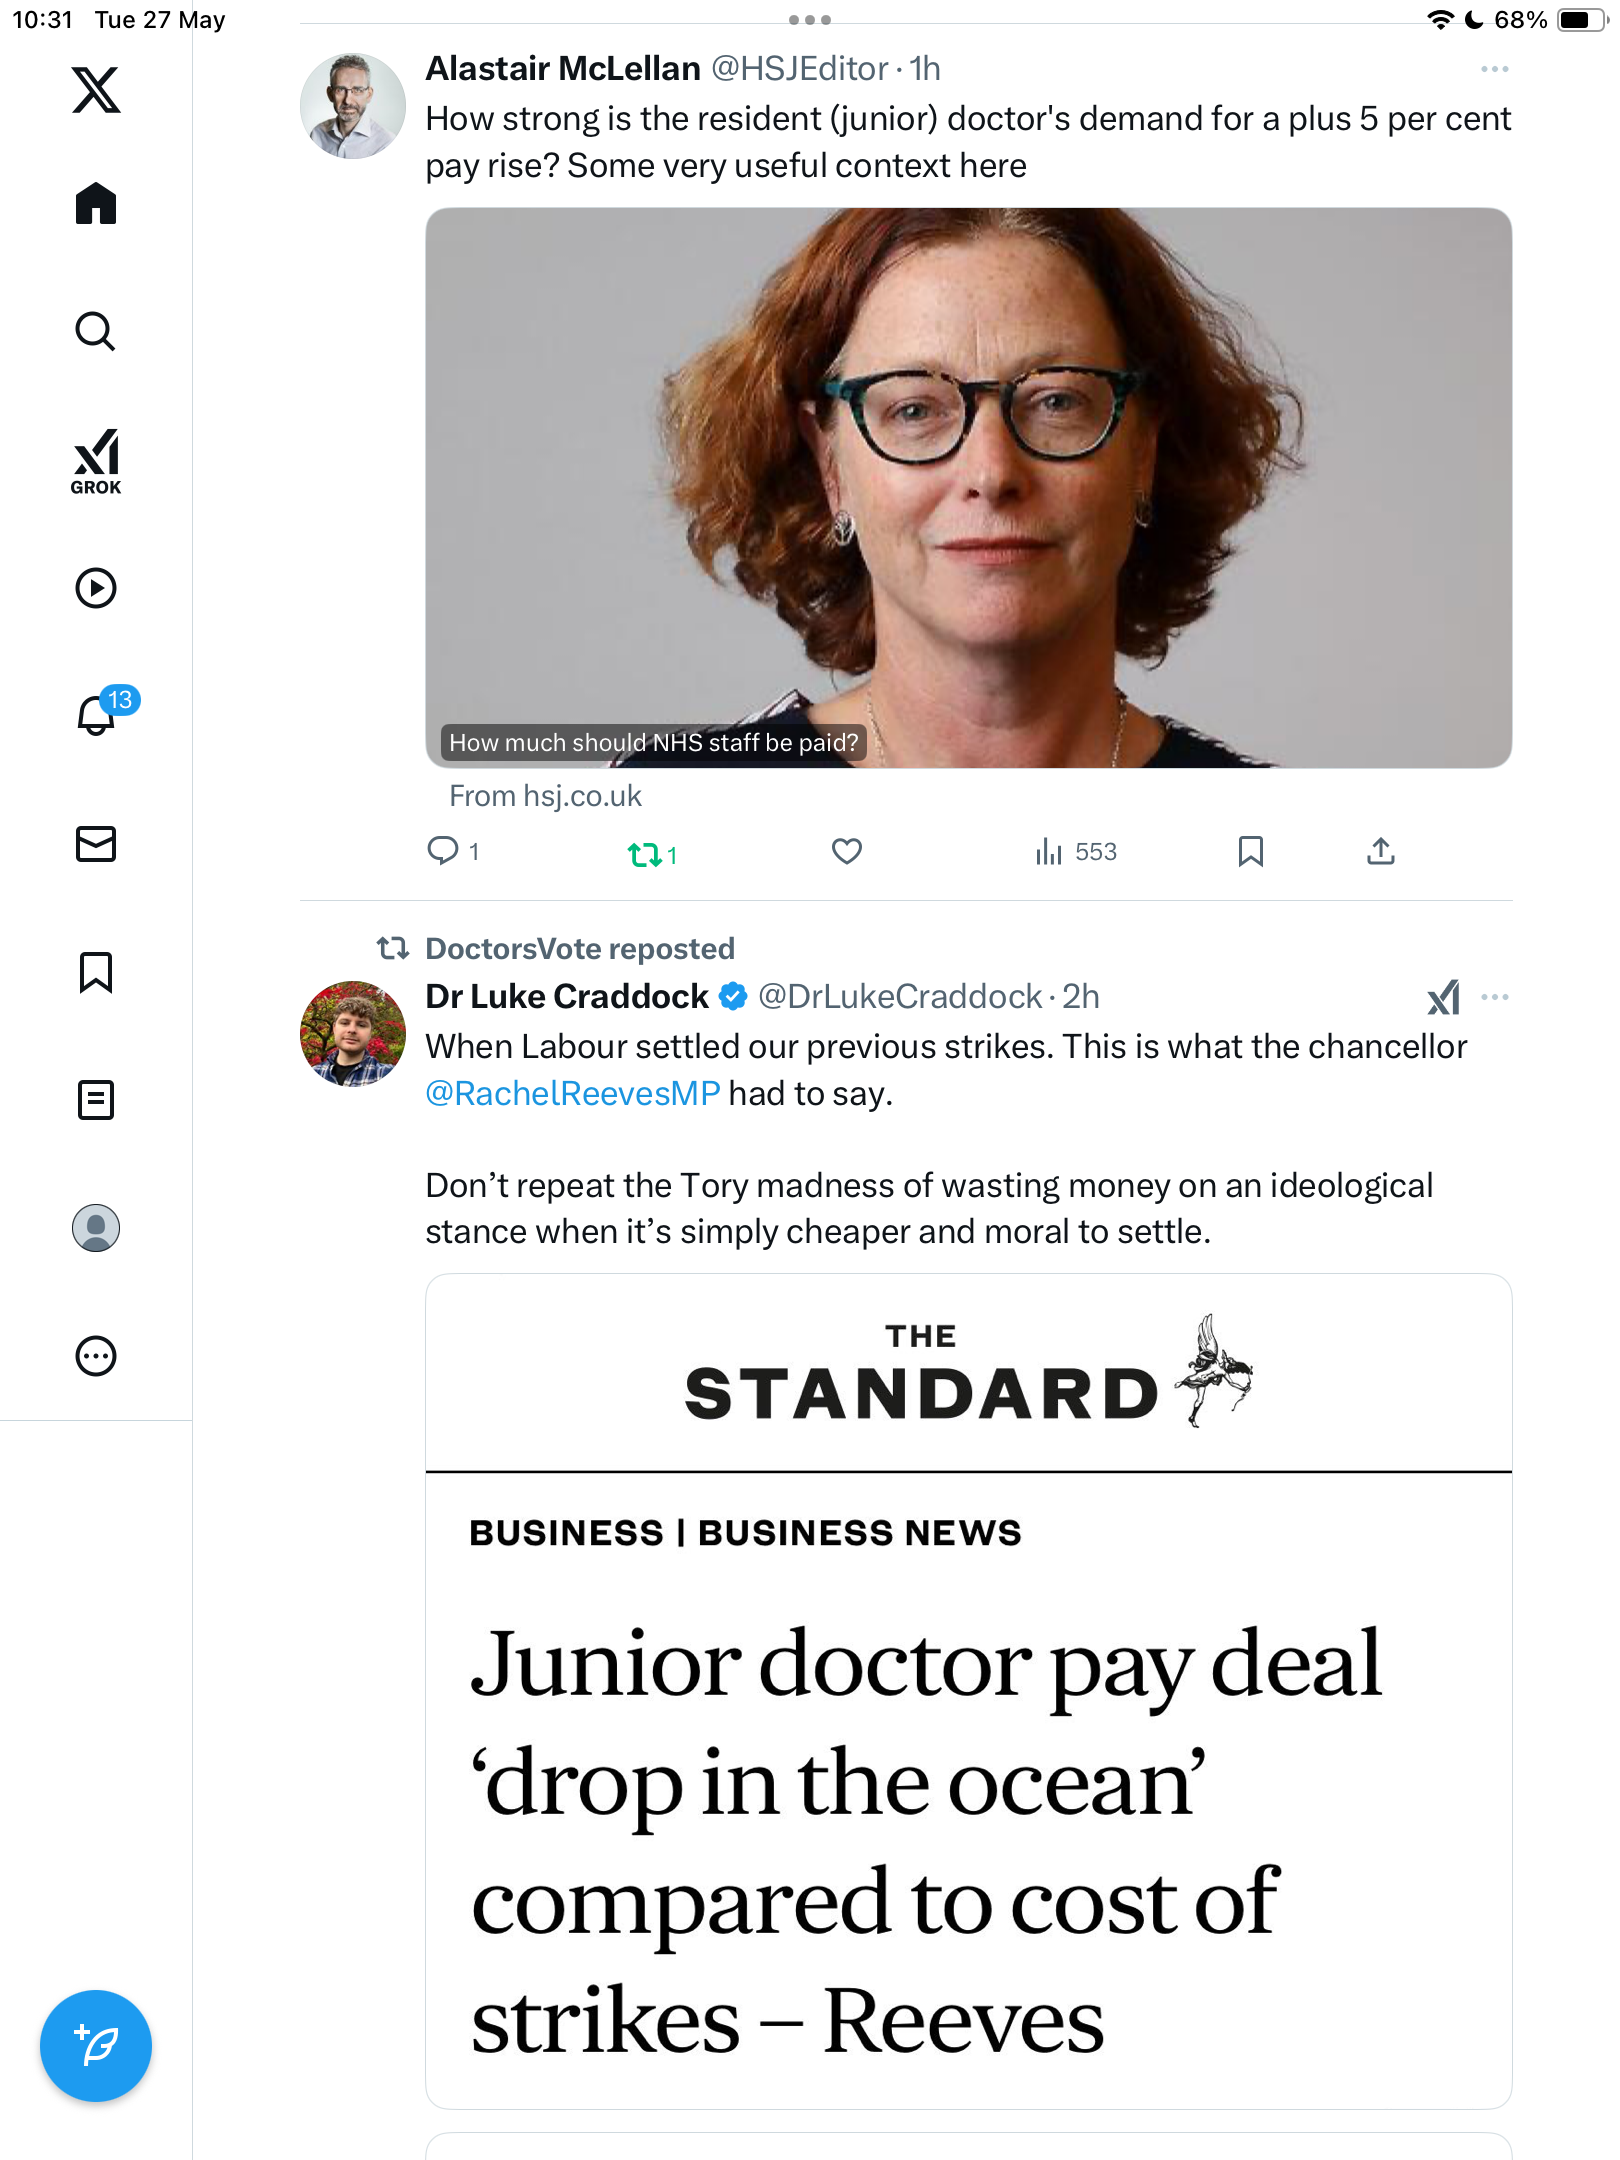The width and height of the screenshot is (1620, 2160).
Task: Open the Search magnifier icon
Action: pos(96,332)
